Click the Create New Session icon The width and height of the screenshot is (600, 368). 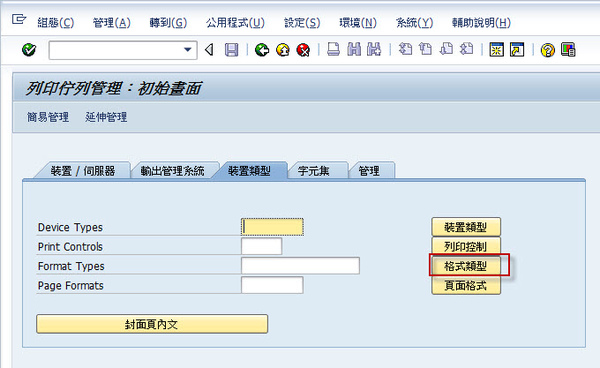pos(497,50)
